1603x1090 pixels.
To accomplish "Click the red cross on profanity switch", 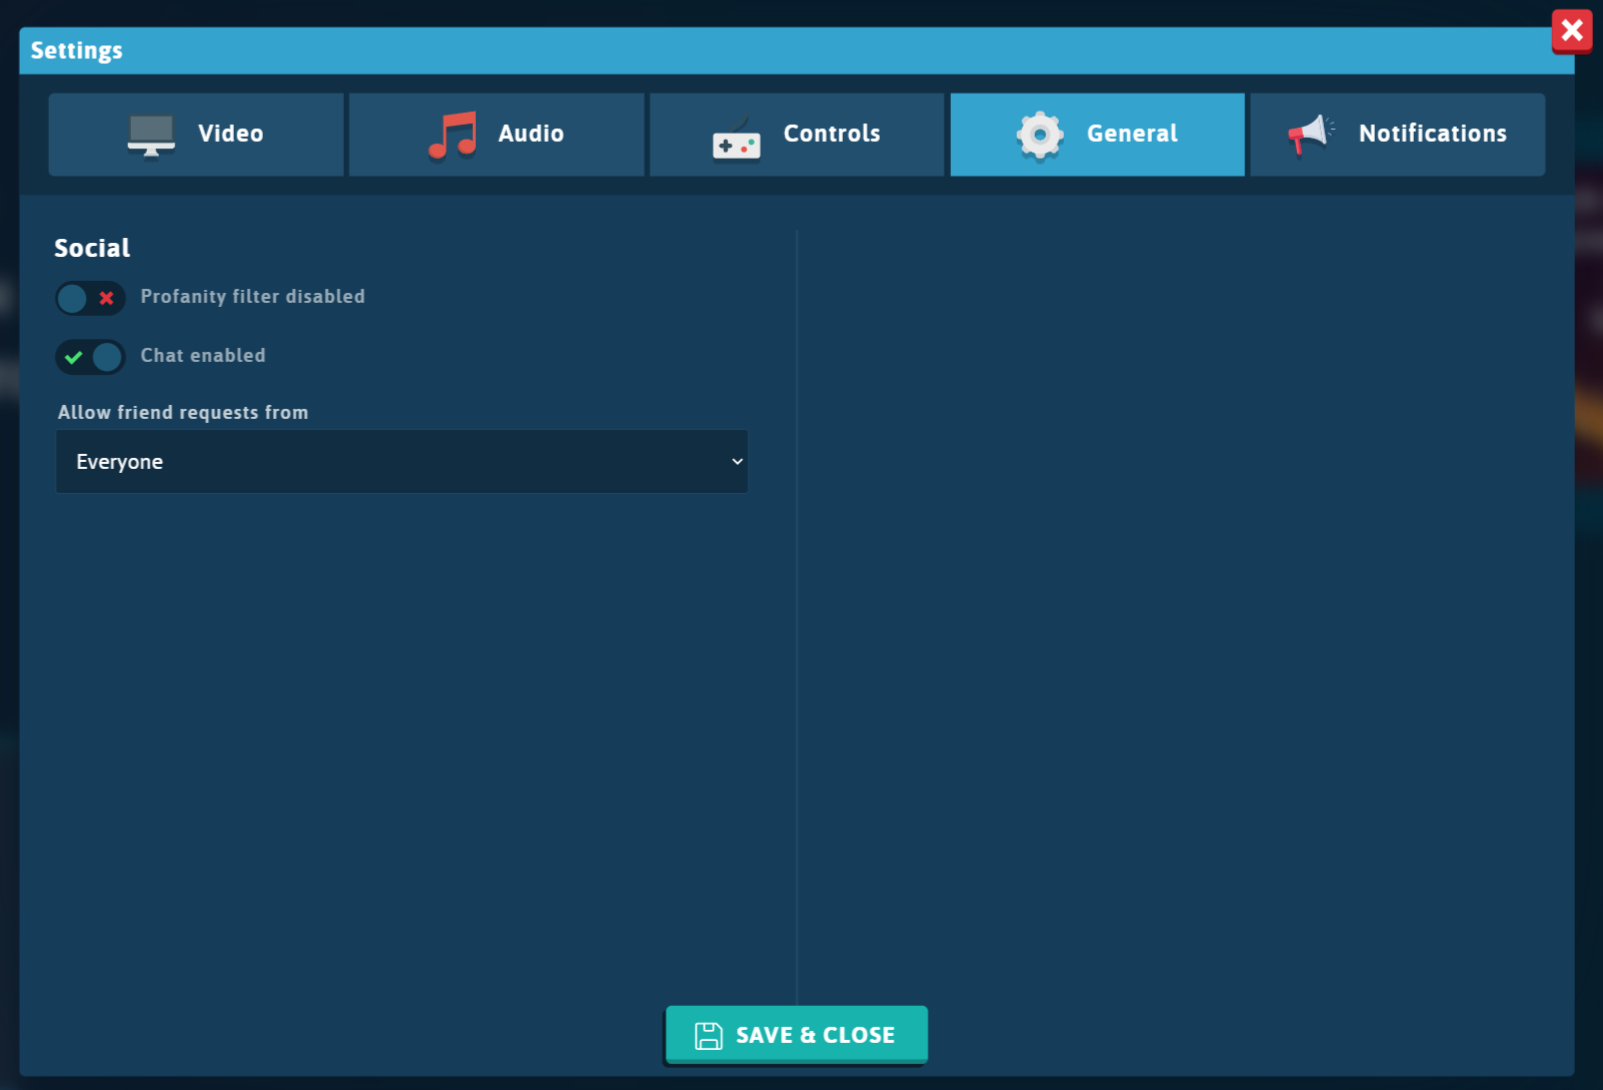I will [106, 298].
